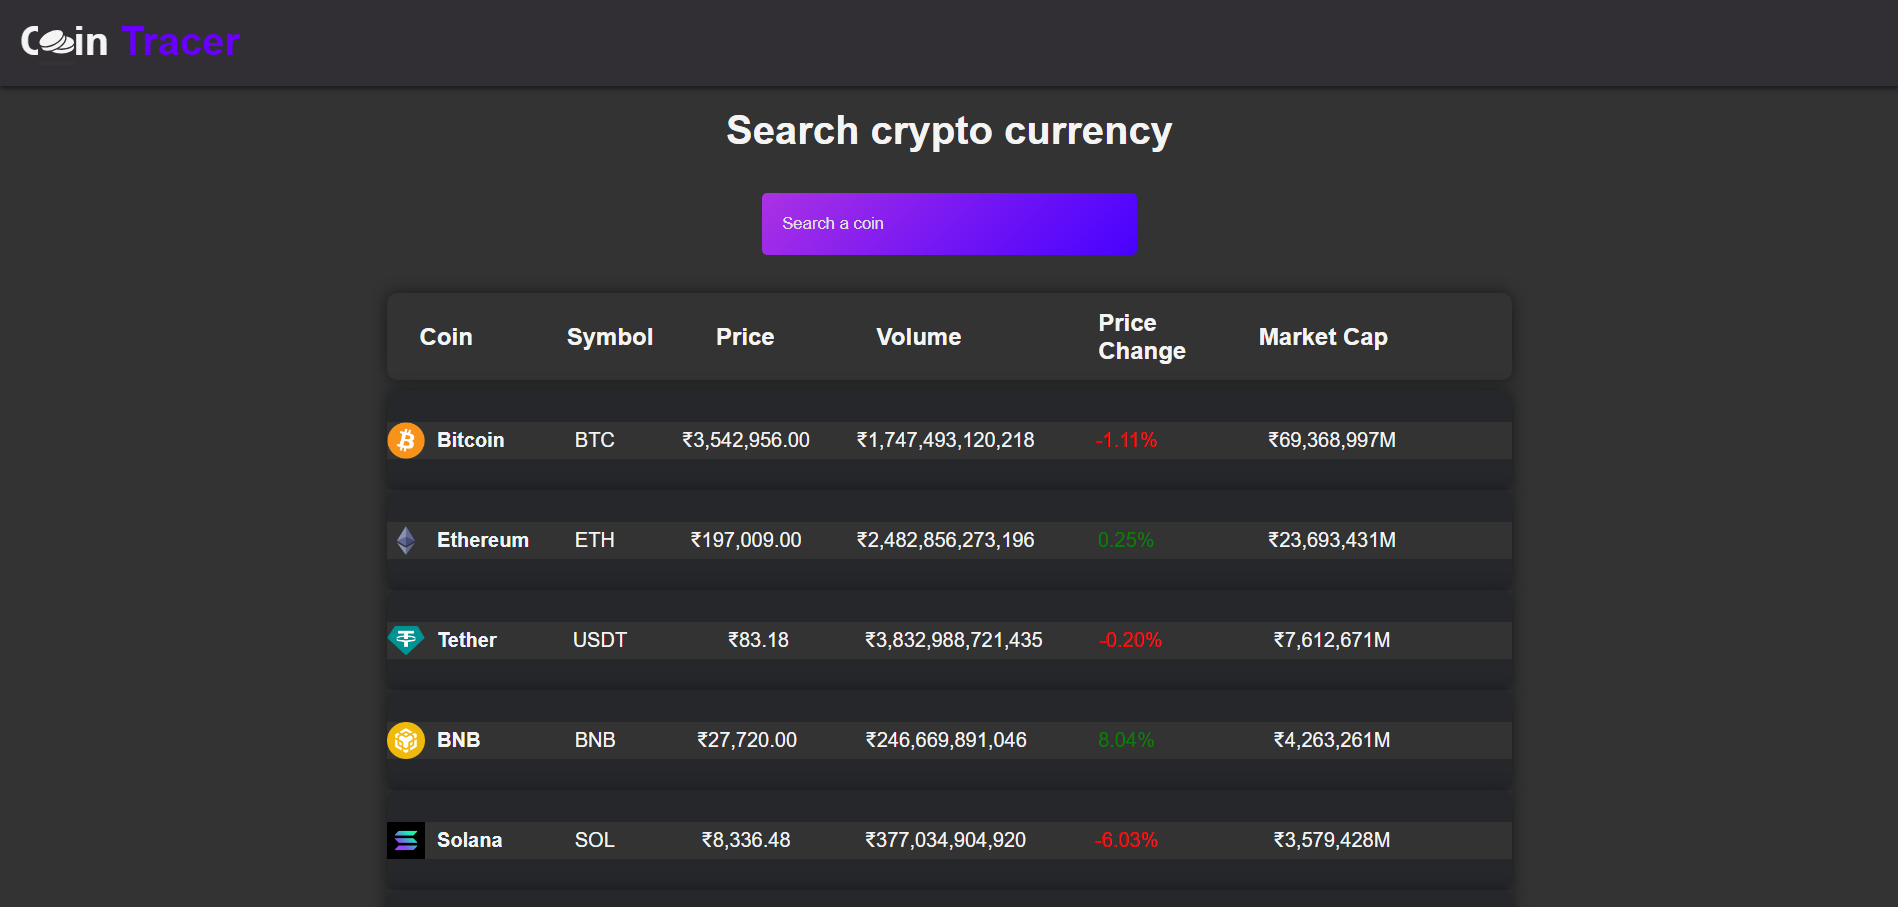Click Solana price change -6.03%
1898x907 pixels.
point(1126,840)
